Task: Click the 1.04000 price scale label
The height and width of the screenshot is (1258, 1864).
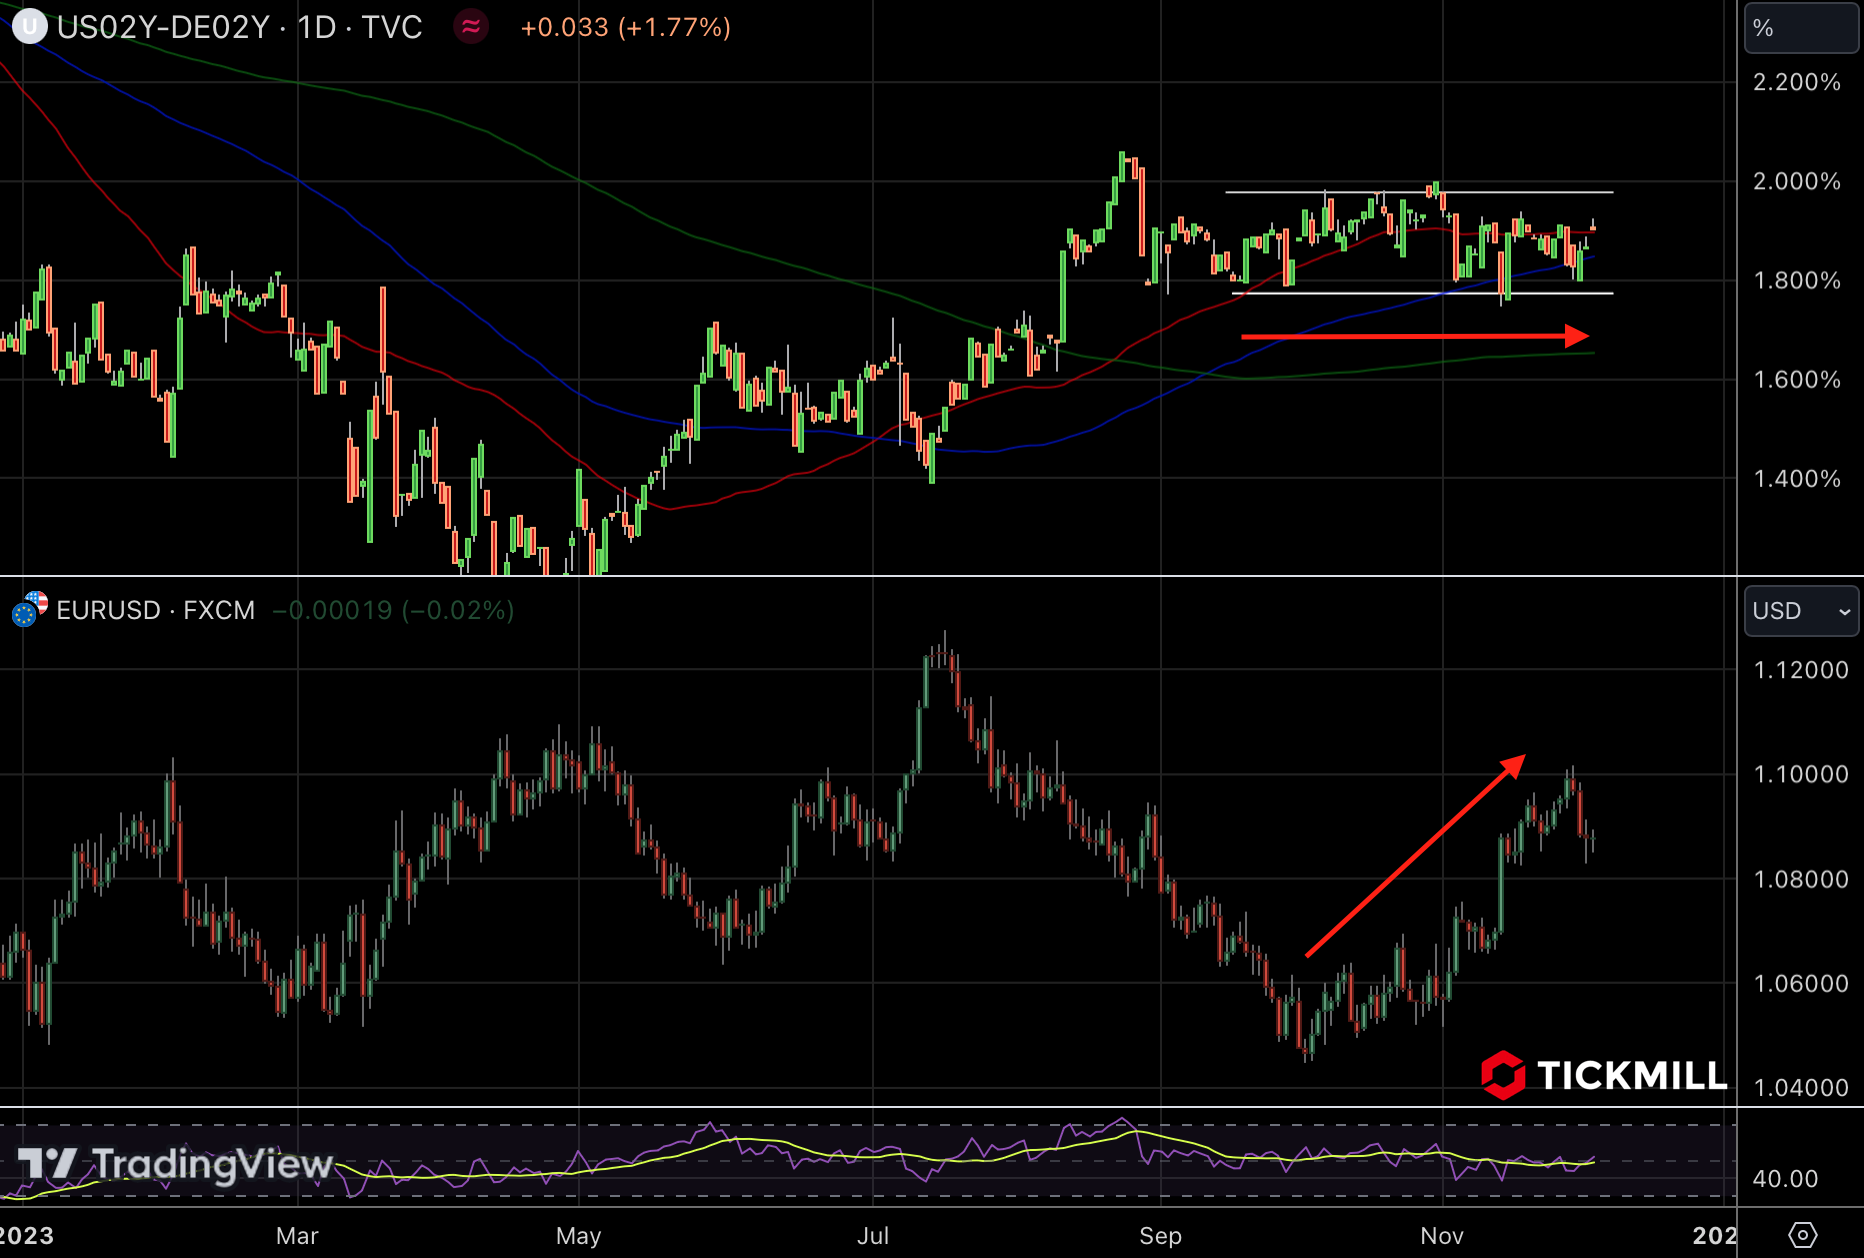Action: (1801, 1088)
